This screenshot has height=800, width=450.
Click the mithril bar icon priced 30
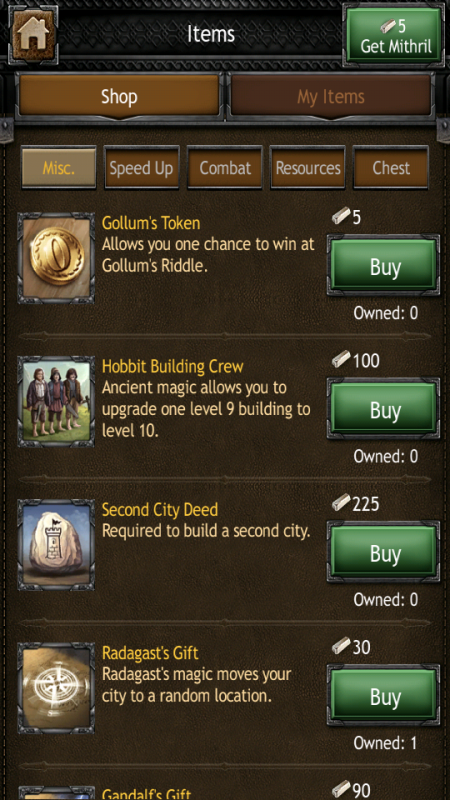pyautogui.click(x=341, y=646)
